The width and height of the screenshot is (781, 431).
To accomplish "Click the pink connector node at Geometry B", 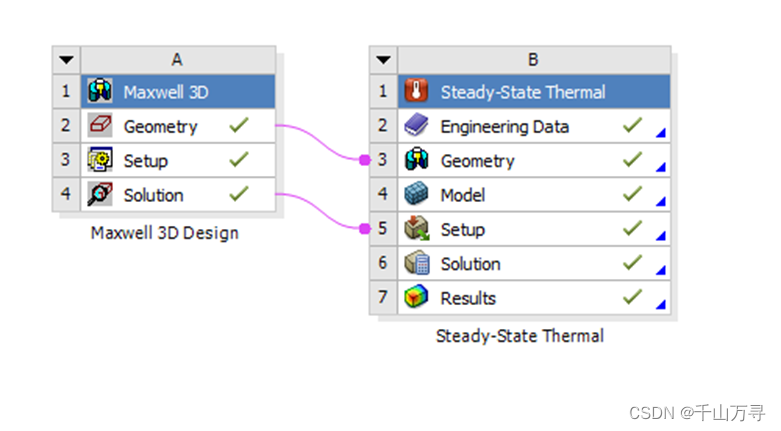I will (x=365, y=159).
